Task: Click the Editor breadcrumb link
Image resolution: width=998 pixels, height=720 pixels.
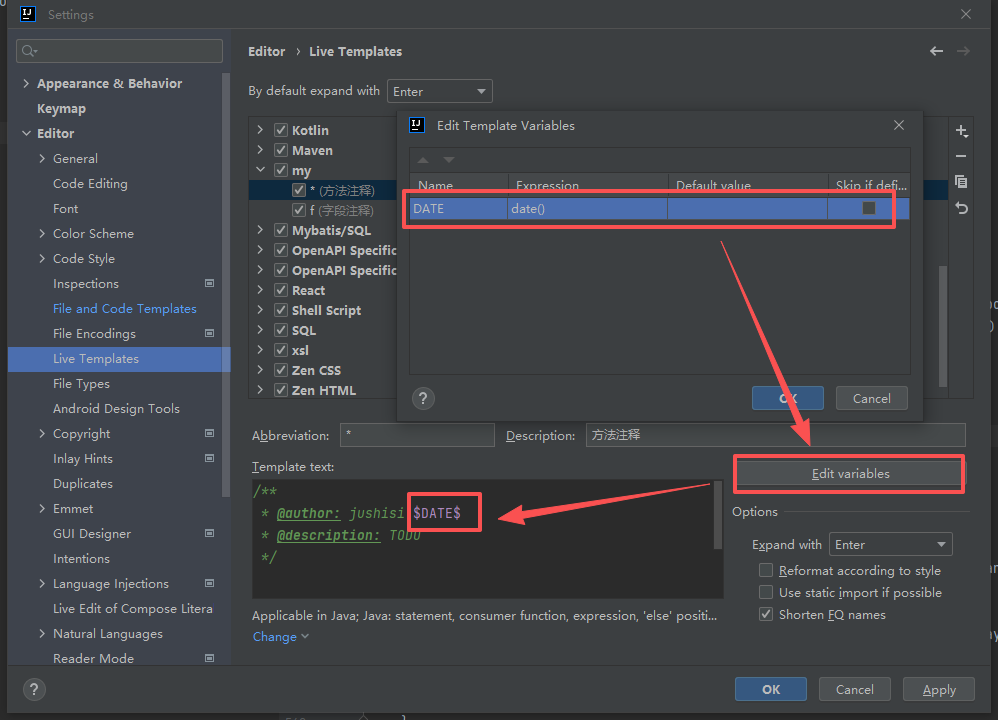Action: coord(267,52)
